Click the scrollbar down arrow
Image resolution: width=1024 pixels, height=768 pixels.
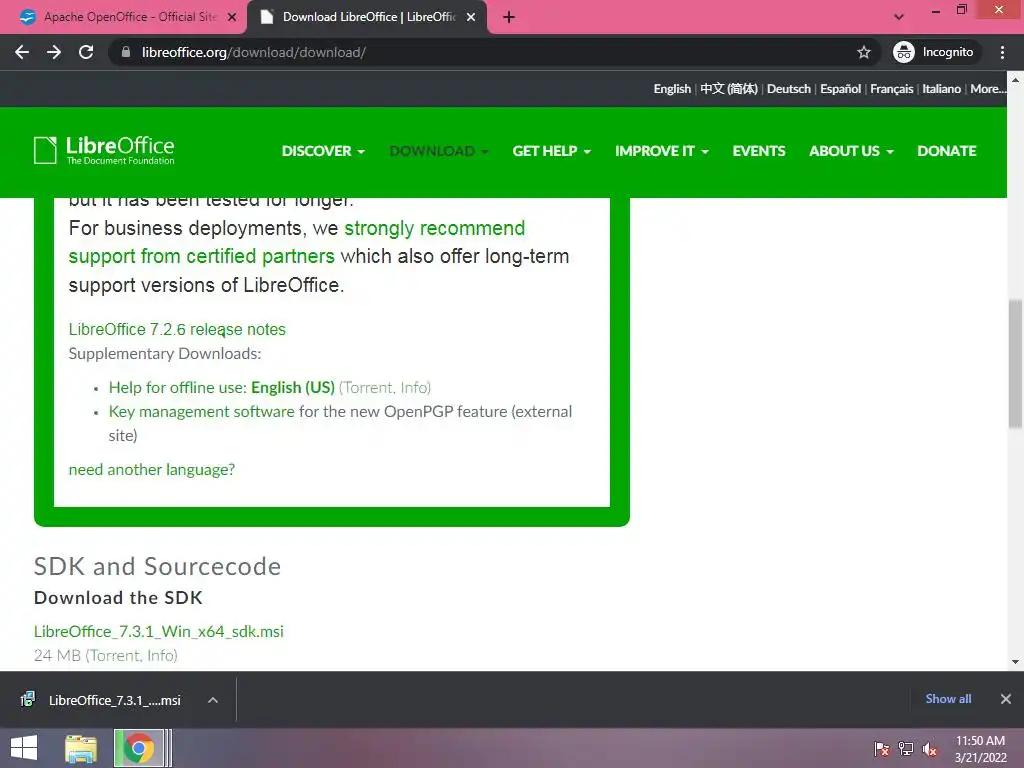(1015, 662)
